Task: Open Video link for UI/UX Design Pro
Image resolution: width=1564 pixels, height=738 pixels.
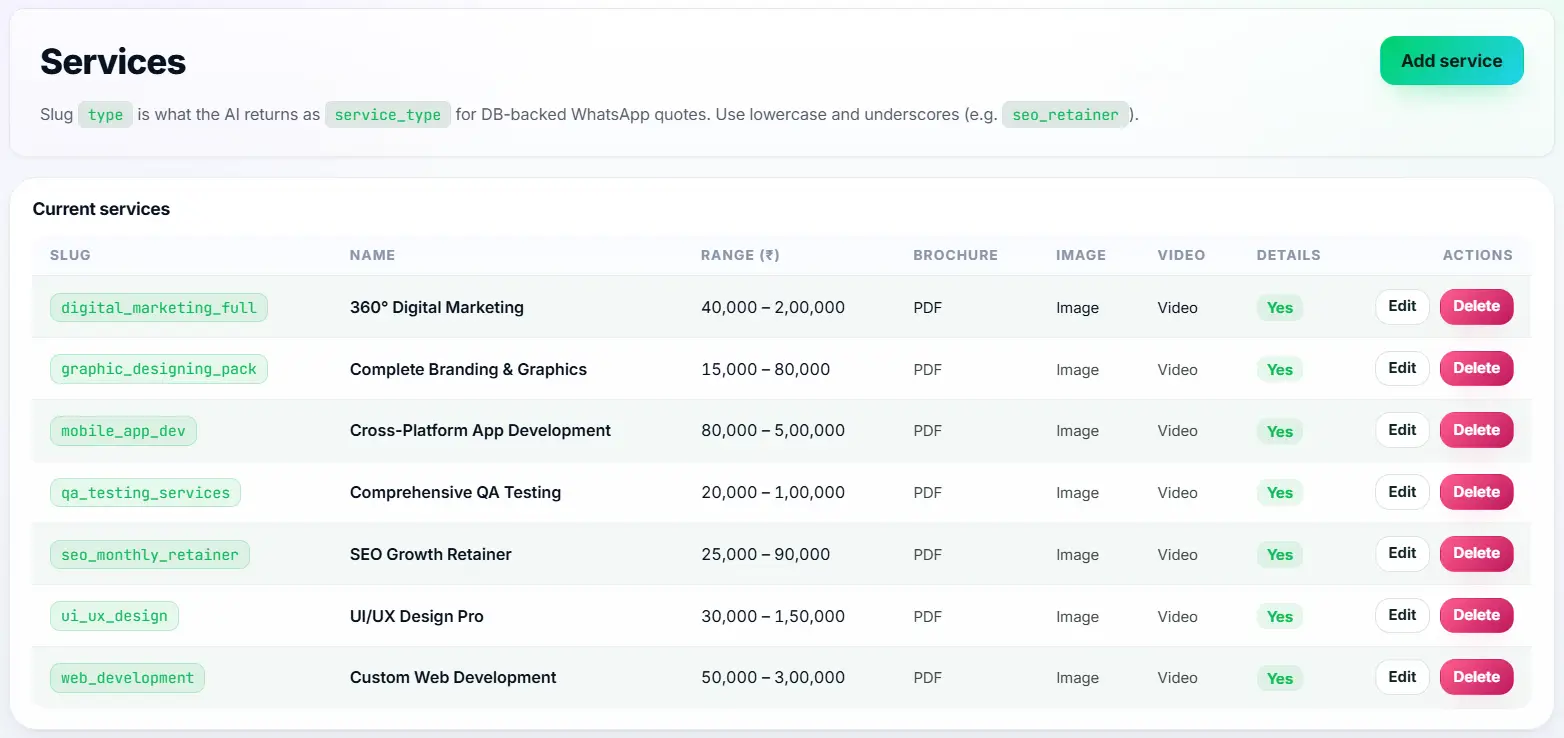Action: (x=1177, y=617)
